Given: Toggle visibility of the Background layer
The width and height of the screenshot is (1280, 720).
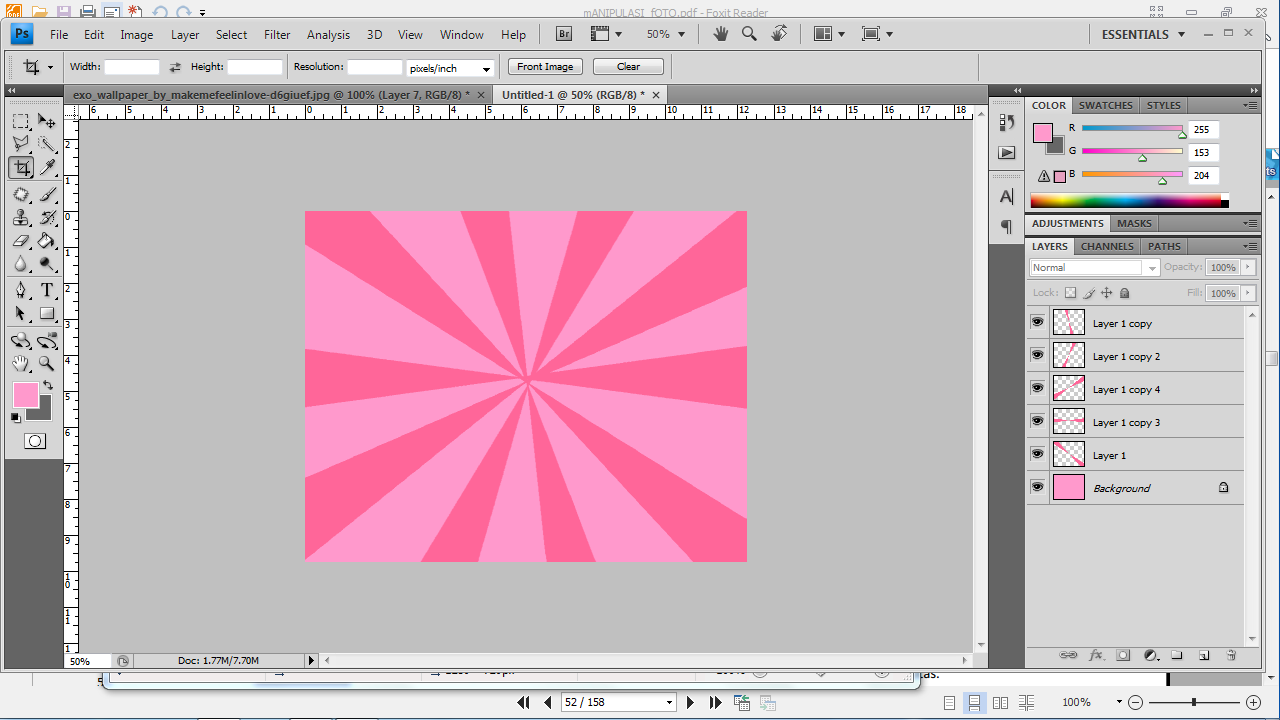Looking at the screenshot, I should pyautogui.click(x=1037, y=487).
